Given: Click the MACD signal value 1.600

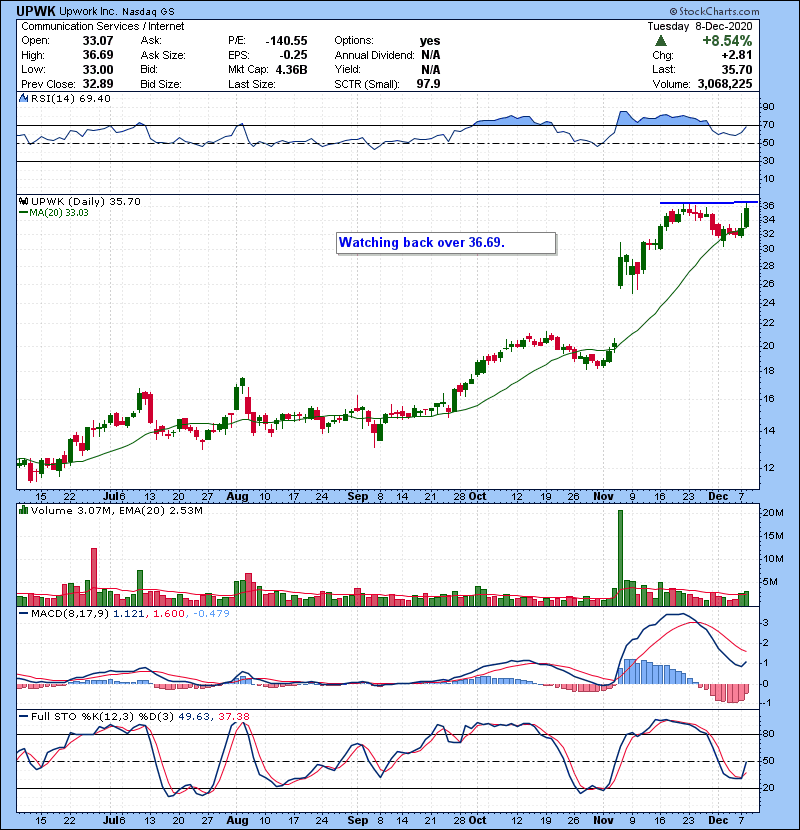Looking at the screenshot, I should click(x=169, y=614).
